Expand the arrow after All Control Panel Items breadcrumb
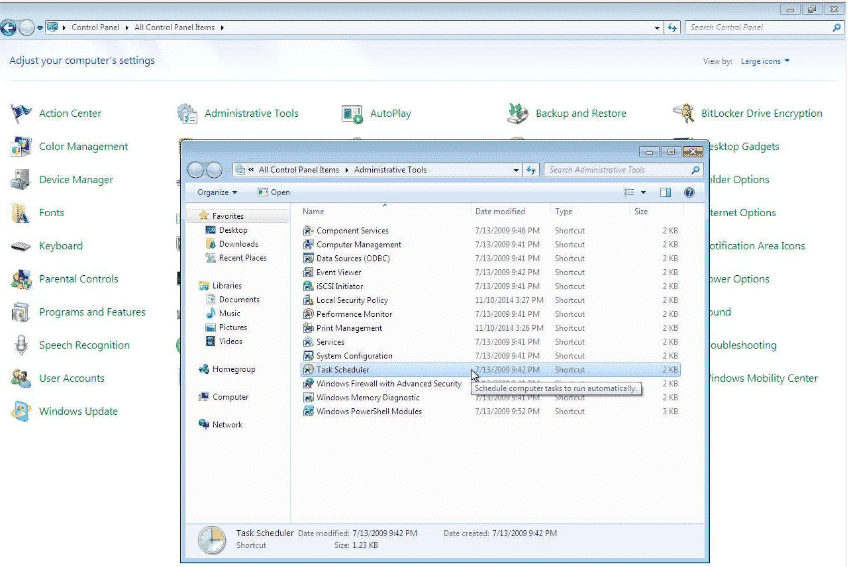The image size is (855, 567). click(x=222, y=27)
